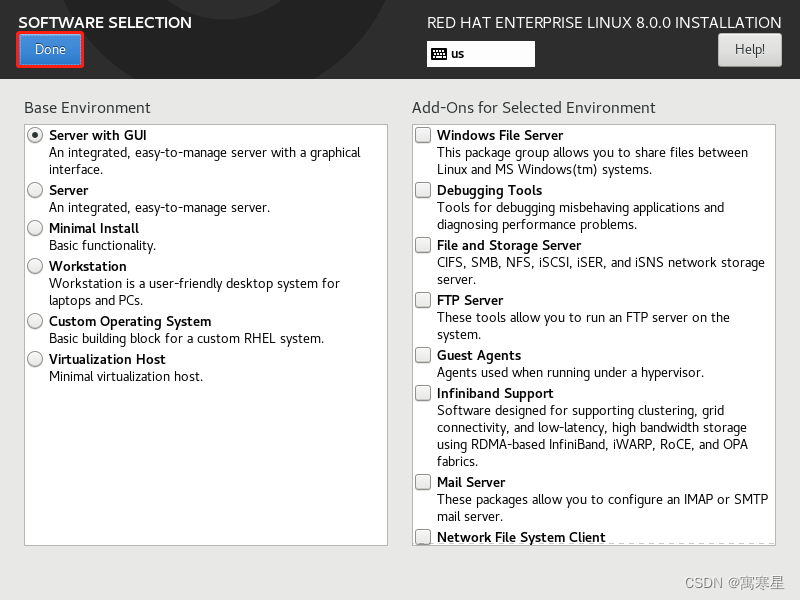
Task: Check the Network File System Client box
Action: coord(423,537)
